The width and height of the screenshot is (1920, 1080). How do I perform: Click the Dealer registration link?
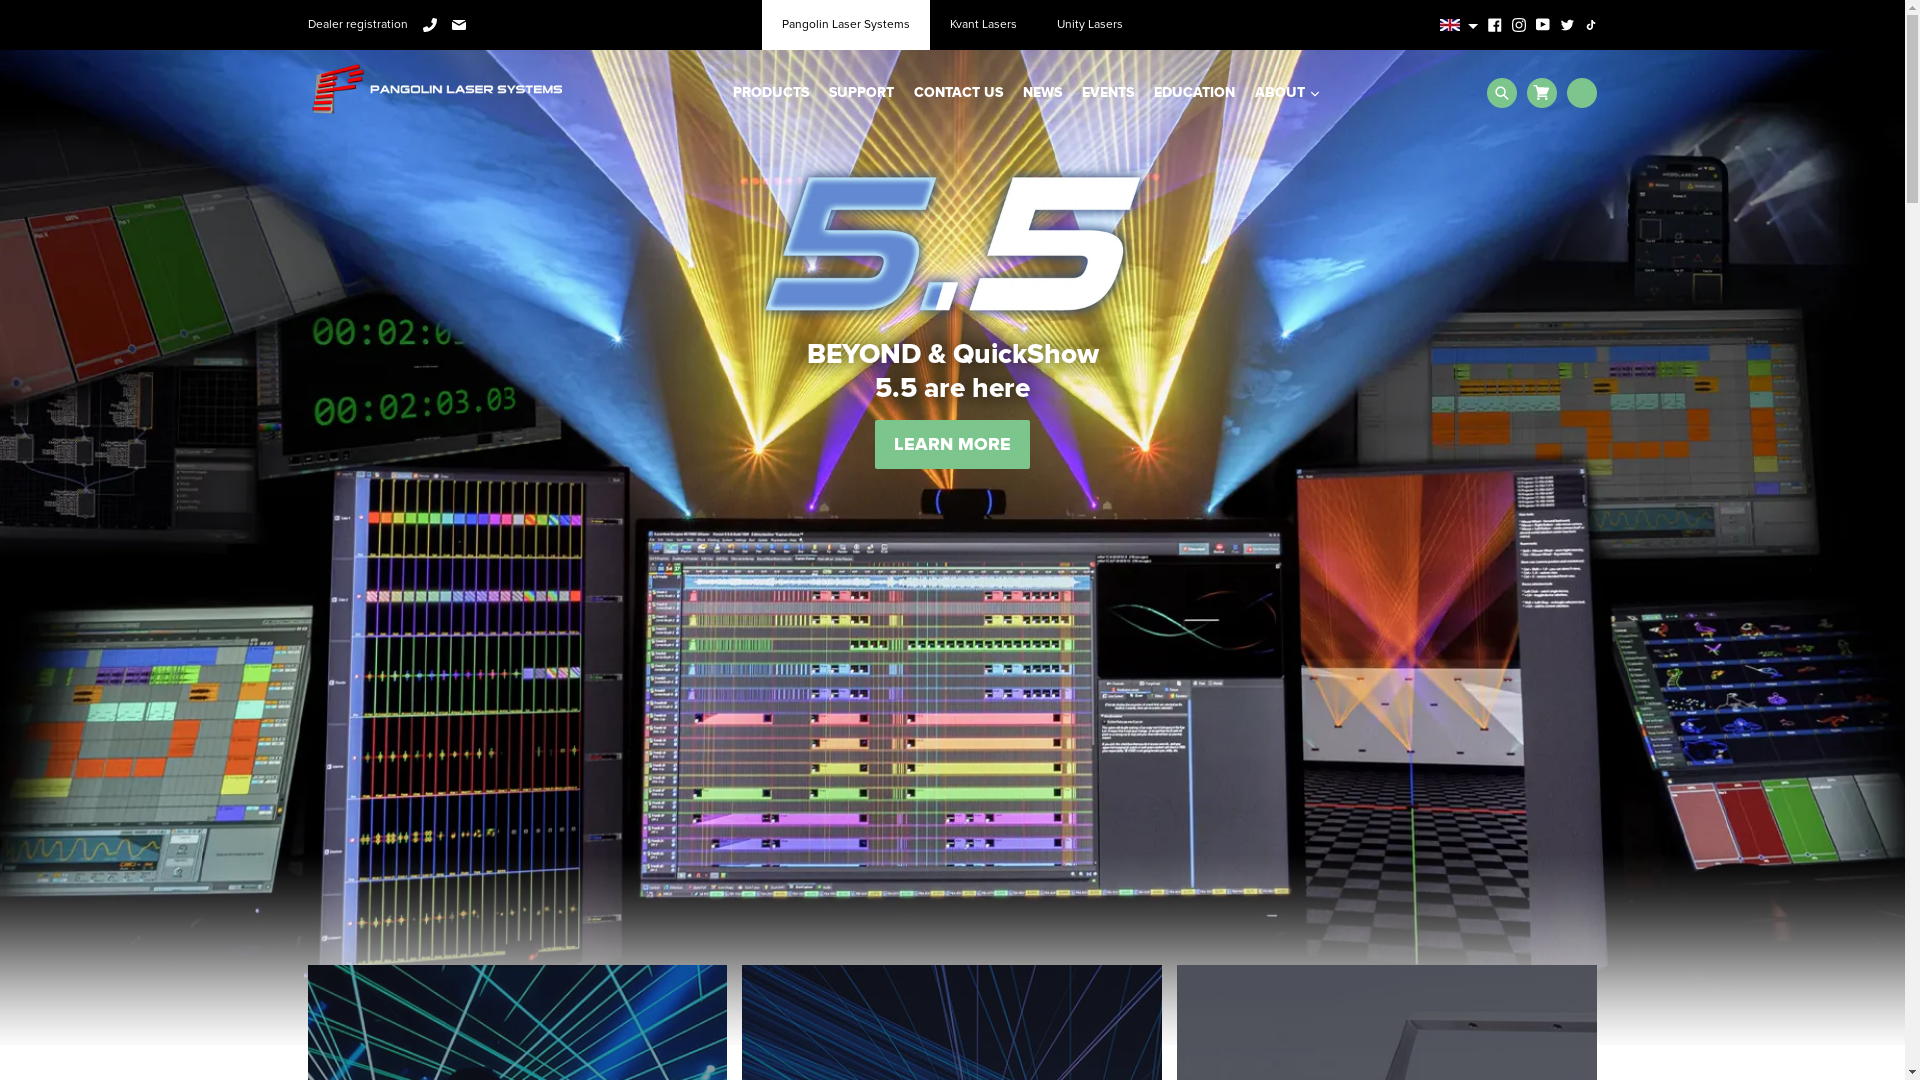point(357,25)
